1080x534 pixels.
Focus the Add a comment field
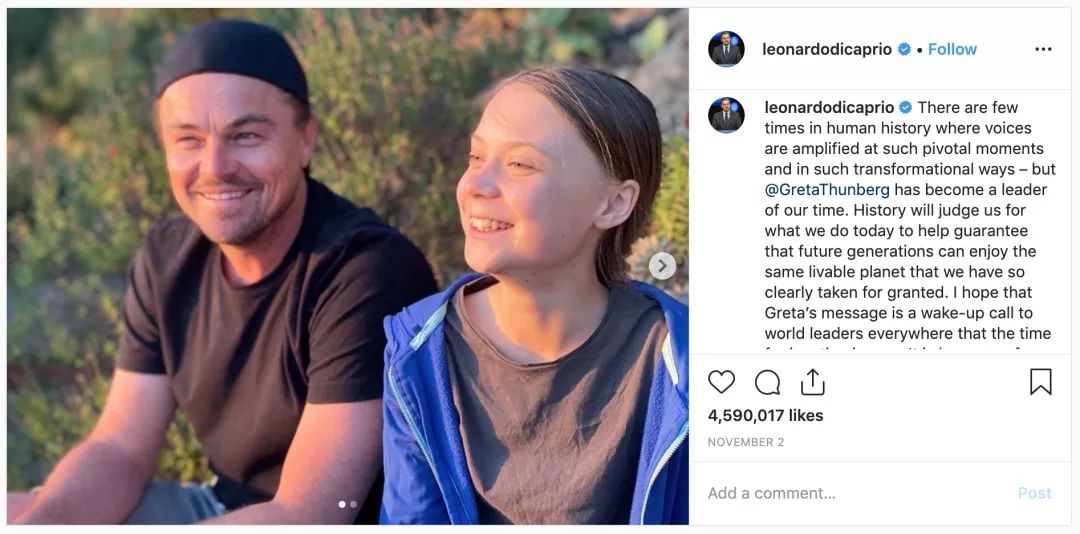850,493
